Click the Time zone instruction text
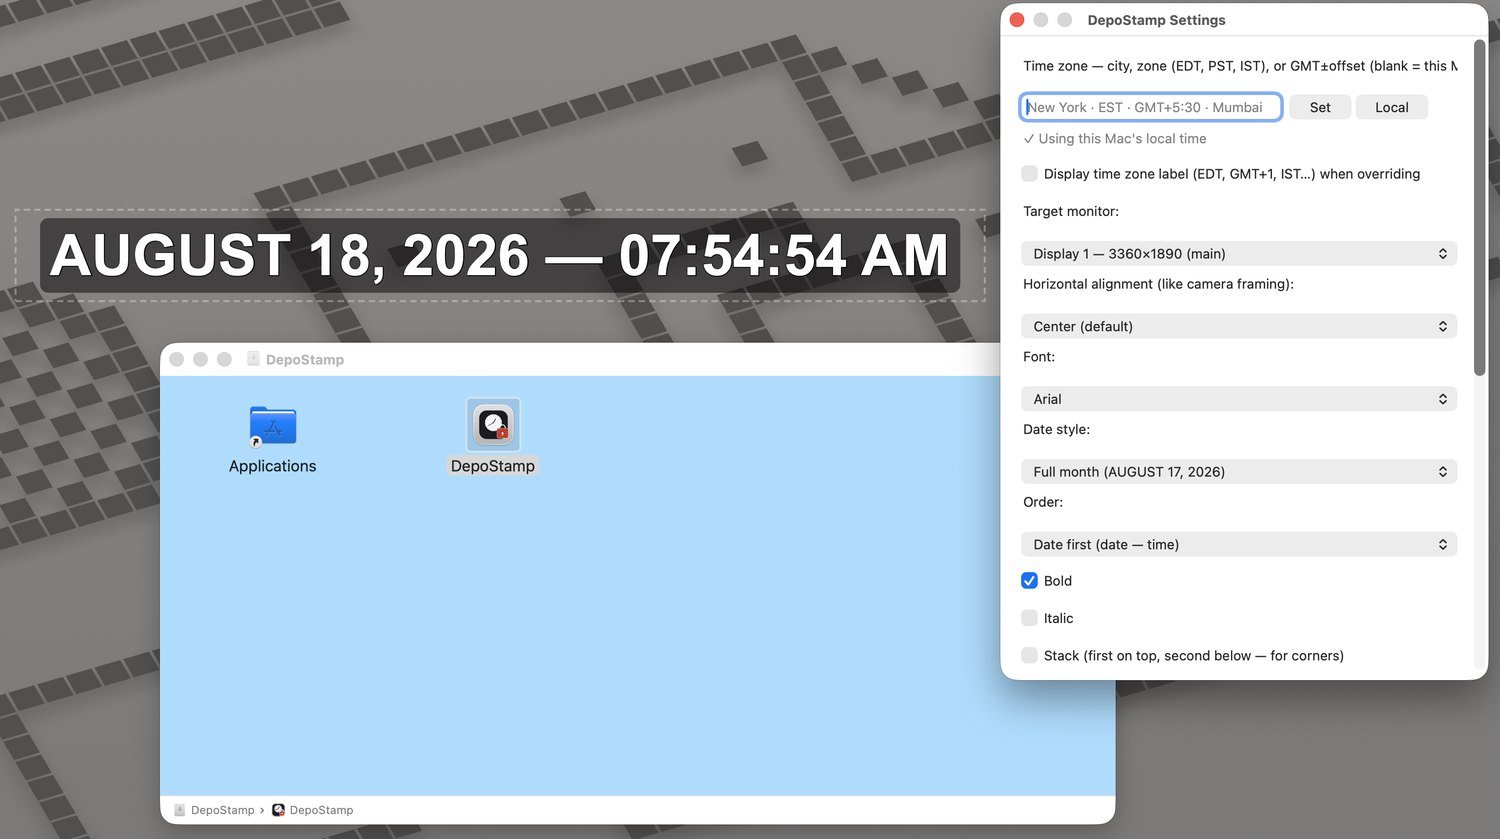Viewport: 1500px width, 839px height. pos(1240,66)
